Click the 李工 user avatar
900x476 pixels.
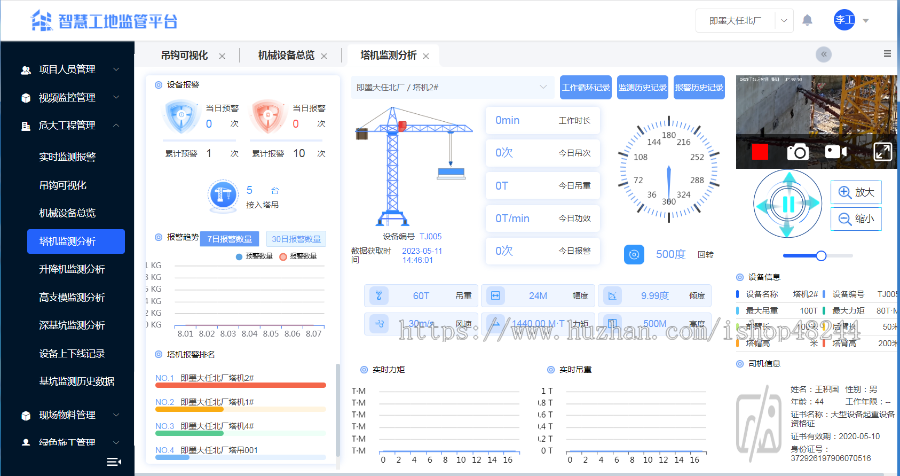coord(844,20)
